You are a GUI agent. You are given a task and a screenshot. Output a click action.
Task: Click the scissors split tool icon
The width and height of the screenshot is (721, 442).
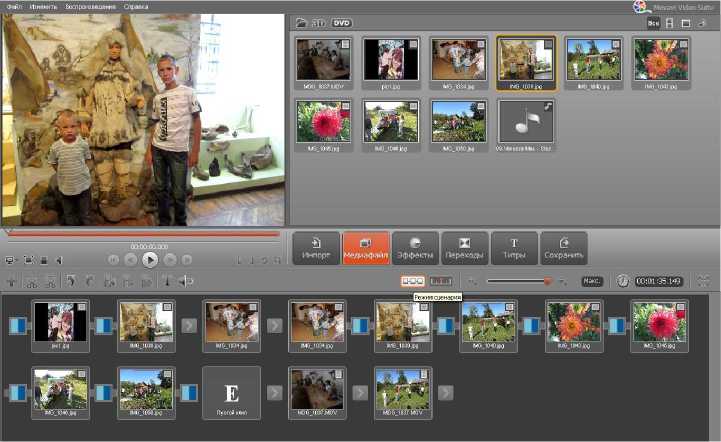(32, 282)
